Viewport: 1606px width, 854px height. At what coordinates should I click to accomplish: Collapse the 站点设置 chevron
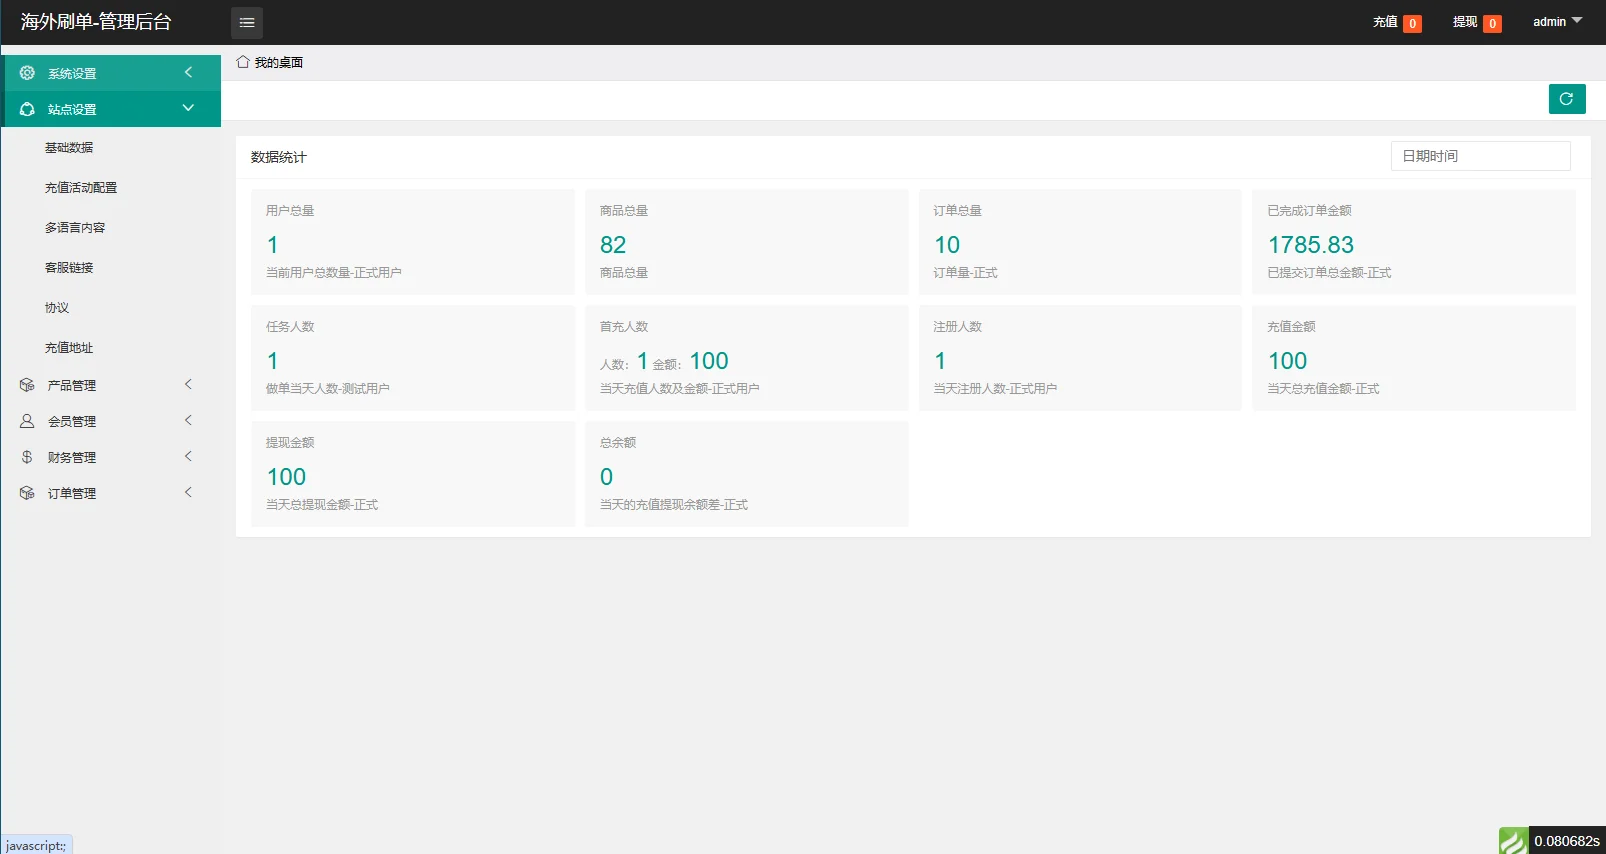click(x=188, y=108)
